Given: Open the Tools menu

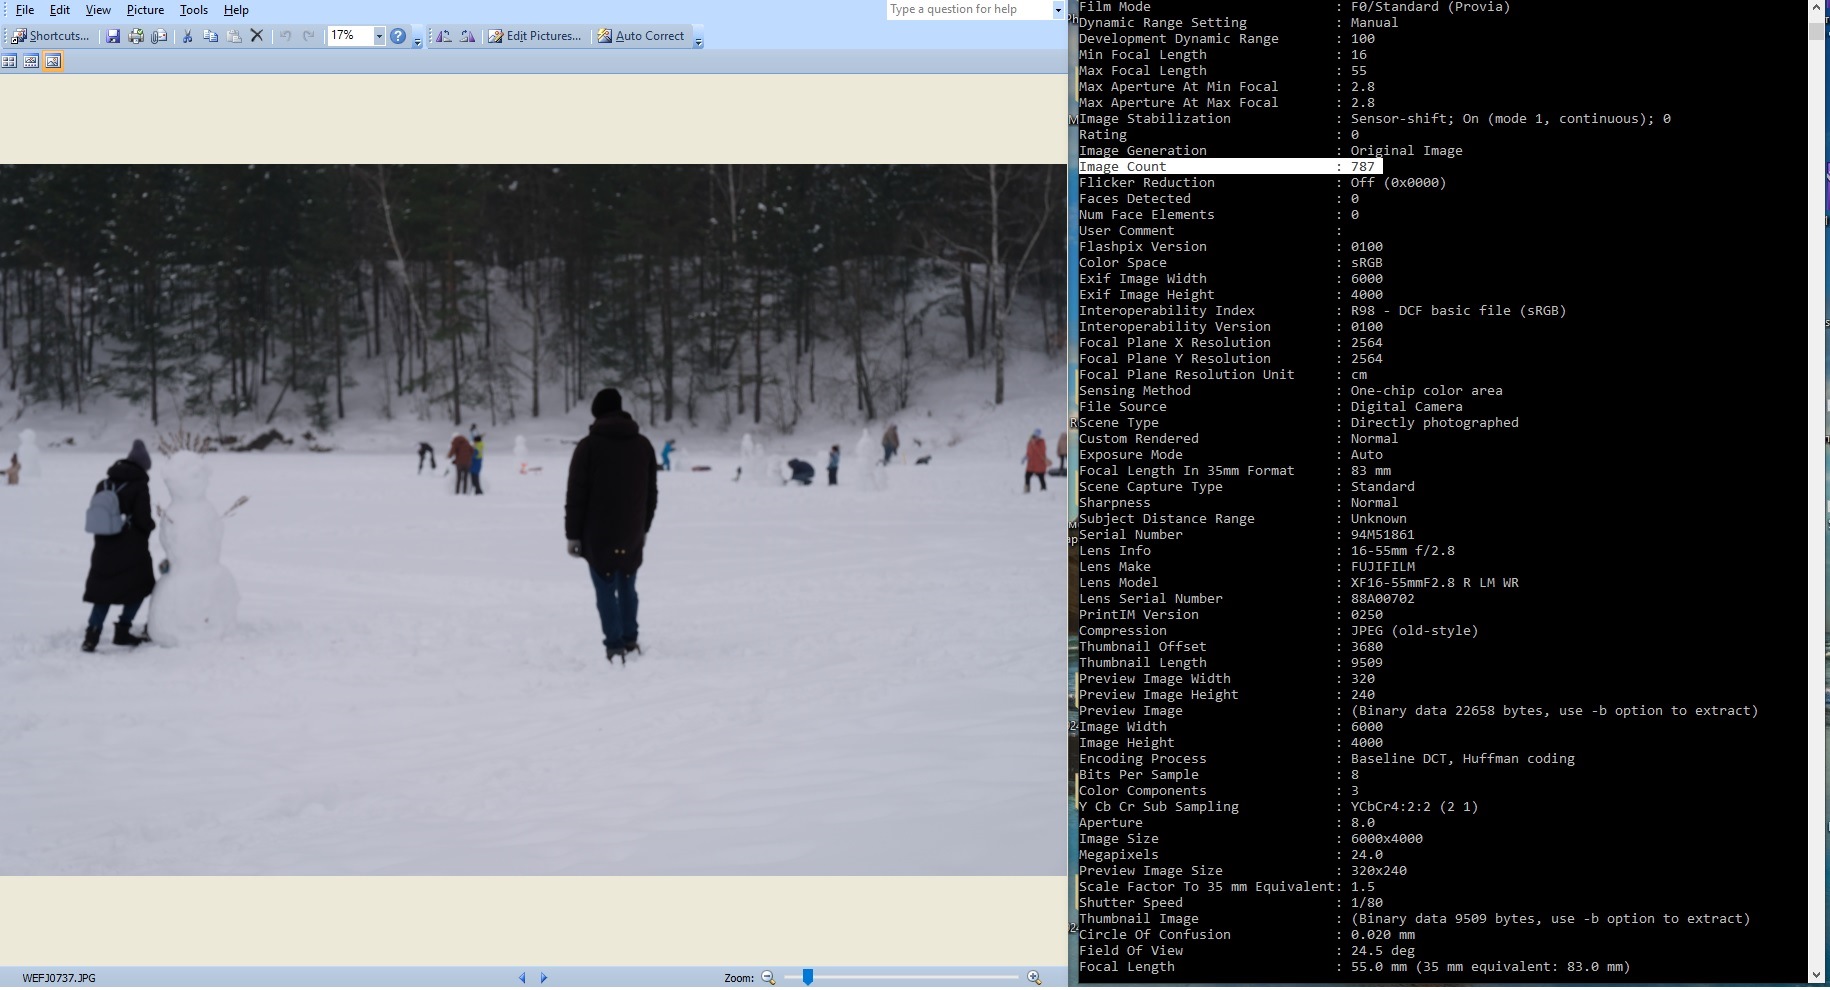Looking at the screenshot, I should [x=193, y=10].
